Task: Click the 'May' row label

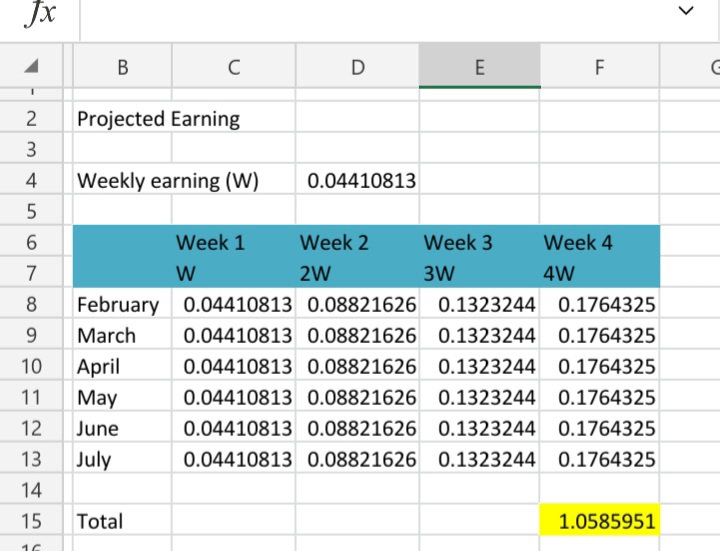Action: [x=122, y=397]
